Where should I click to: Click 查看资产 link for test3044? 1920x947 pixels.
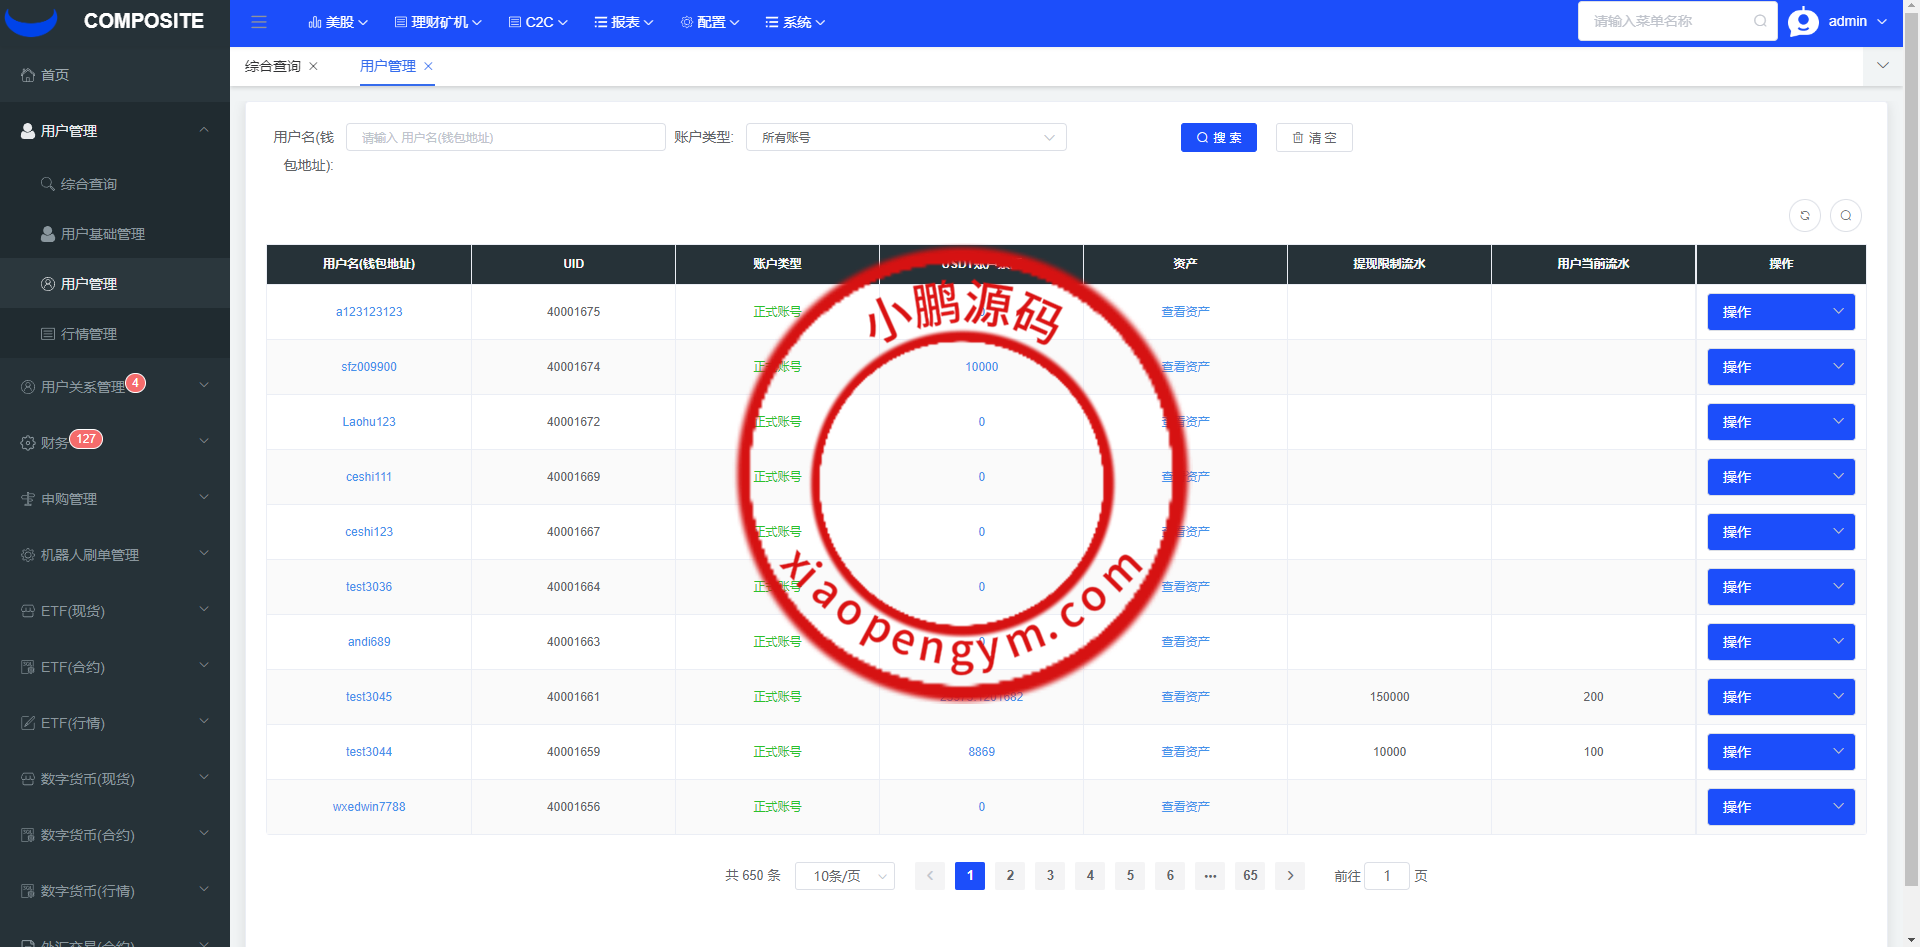[1185, 752]
